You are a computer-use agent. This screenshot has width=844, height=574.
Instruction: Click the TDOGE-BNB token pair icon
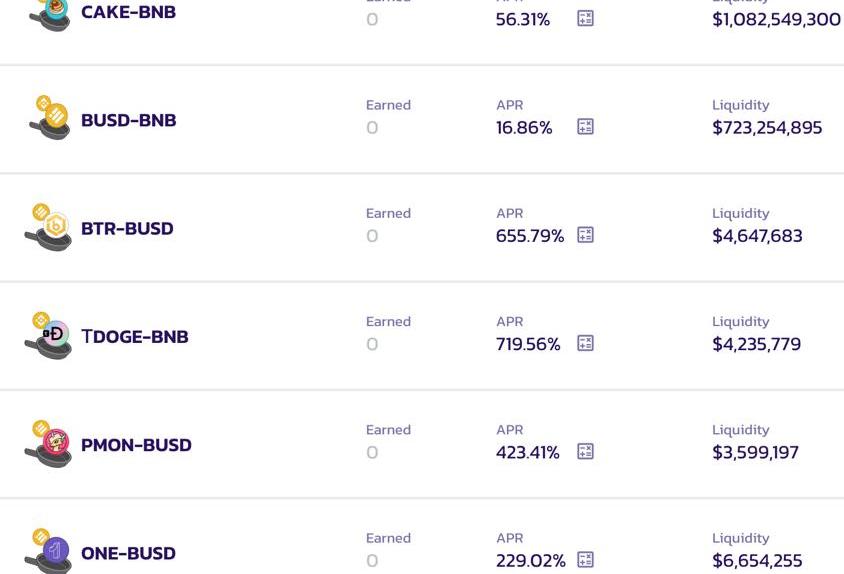coord(49,335)
